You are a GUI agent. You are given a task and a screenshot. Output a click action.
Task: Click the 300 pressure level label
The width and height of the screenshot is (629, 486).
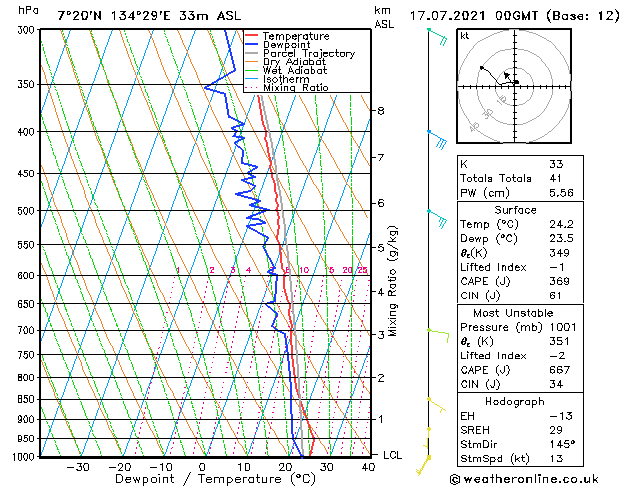point(28,30)
